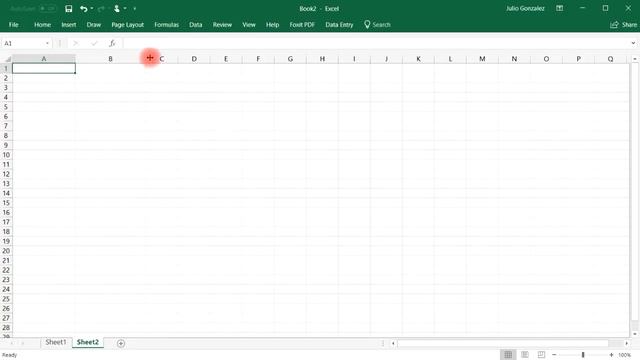This screenshot has width=640, height=360.
Task: Click the Undo arrow icon
Action: [x=84, y=9]
